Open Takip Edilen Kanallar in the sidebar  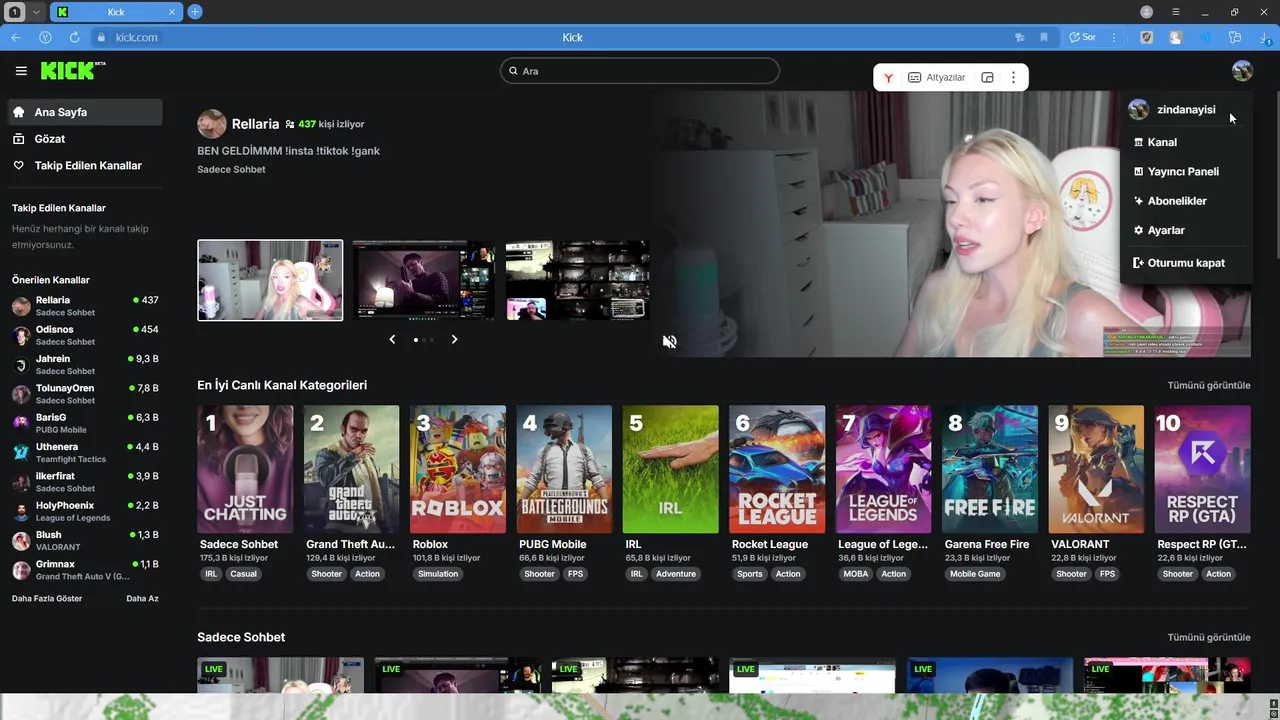[84, 165]
